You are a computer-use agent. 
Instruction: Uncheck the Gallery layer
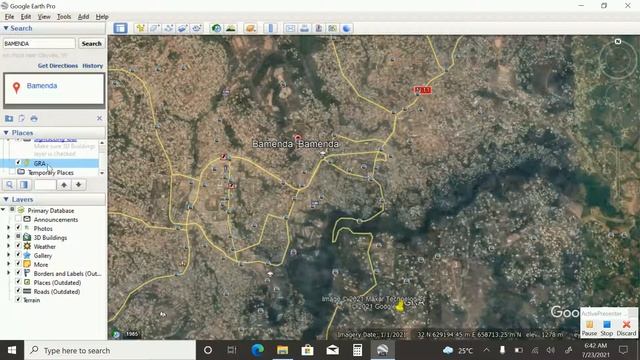pyautogui.click(x=18, y=255)
